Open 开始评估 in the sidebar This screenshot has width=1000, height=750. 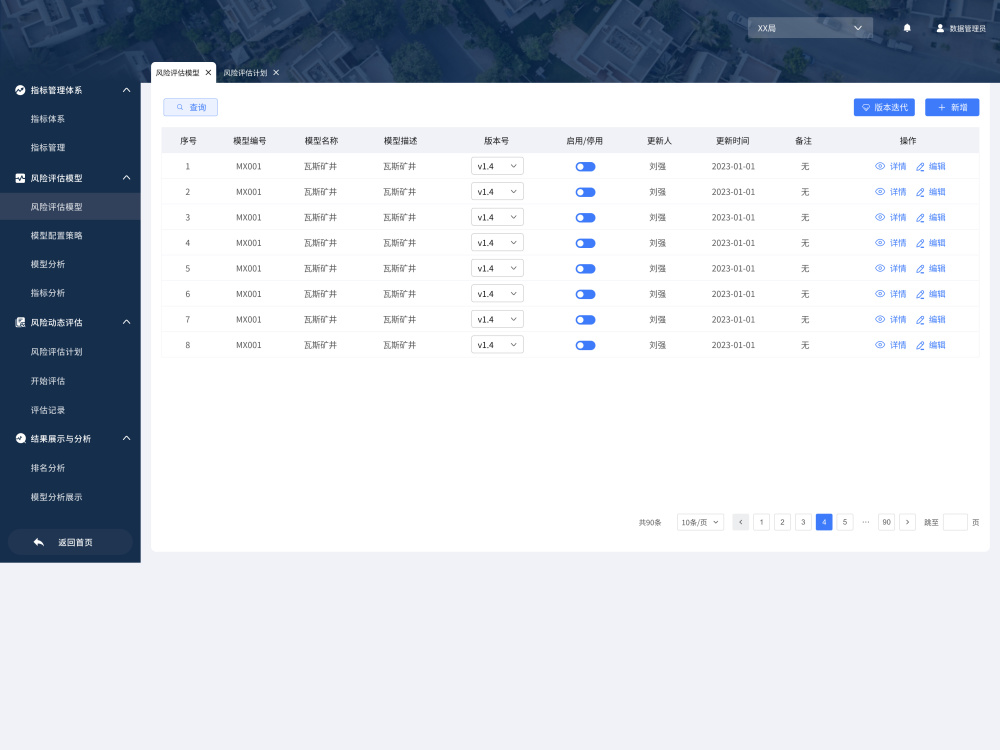click(48, 381)
